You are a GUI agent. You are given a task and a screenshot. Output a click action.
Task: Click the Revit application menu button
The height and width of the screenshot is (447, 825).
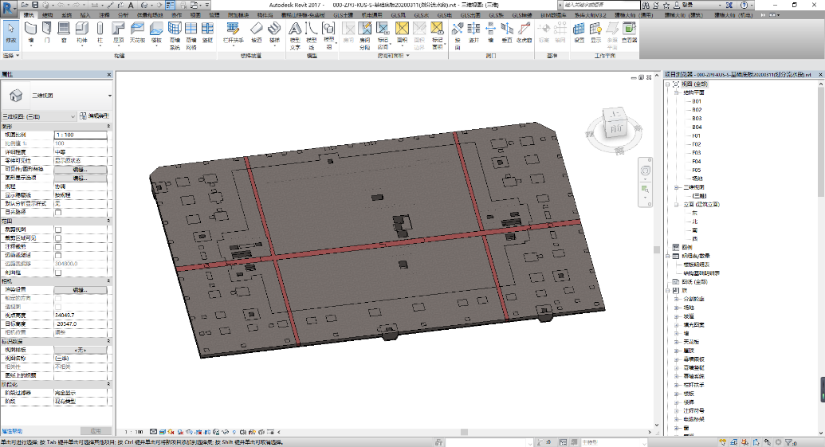pos(8,7)
